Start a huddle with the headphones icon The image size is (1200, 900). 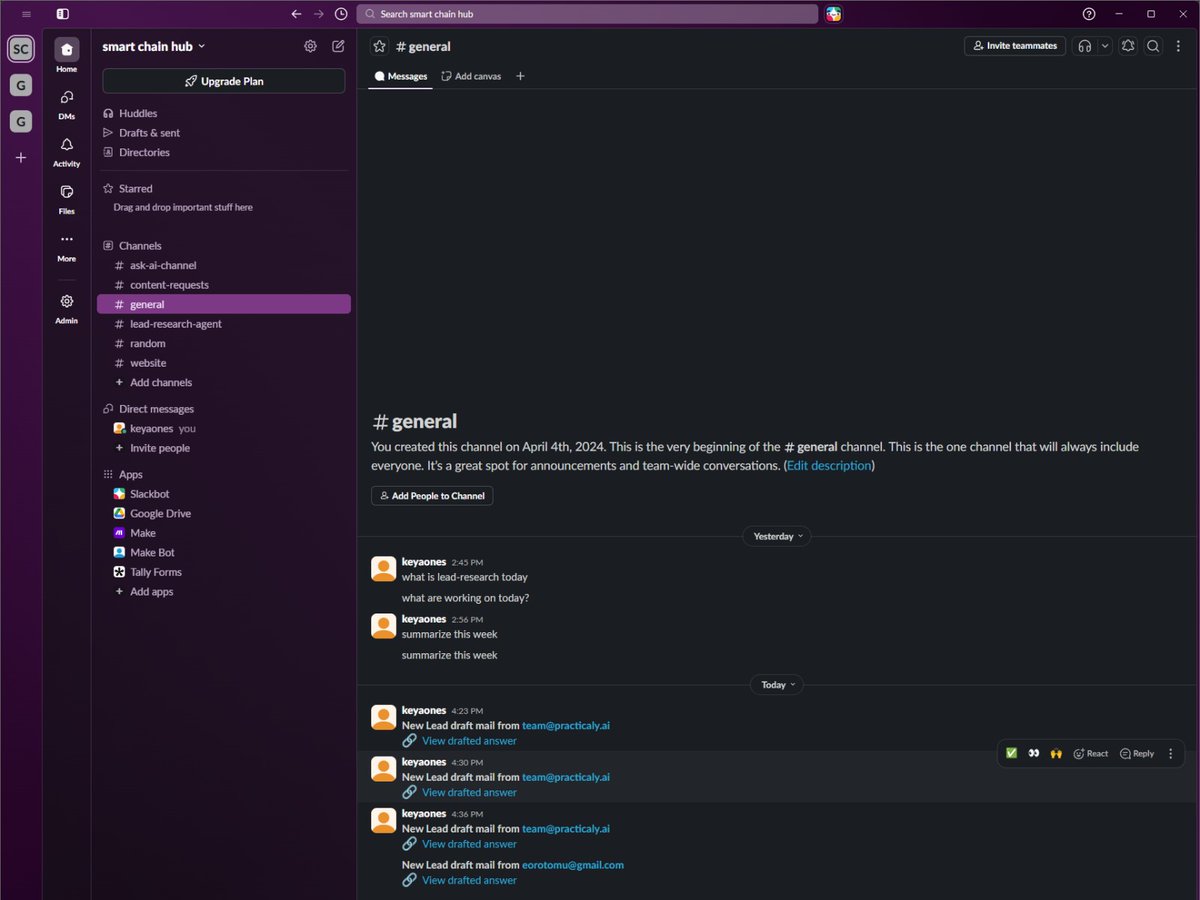pyautogui.click(x=1084, y=46)
